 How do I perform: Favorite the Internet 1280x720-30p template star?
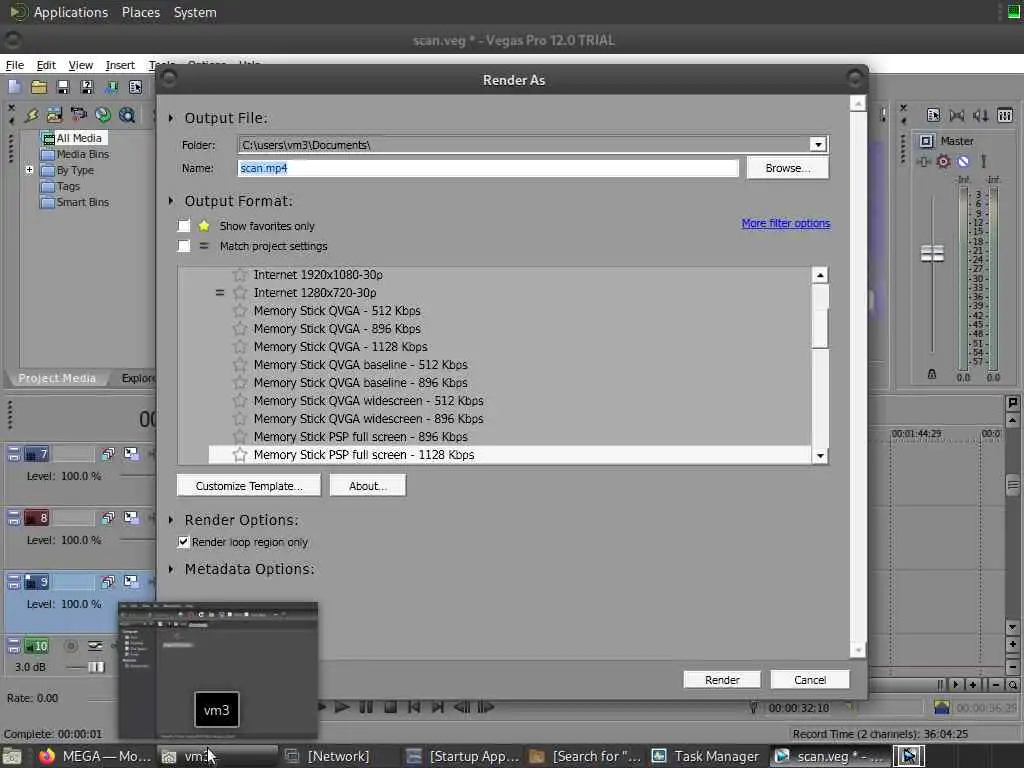tap(240, 293)
